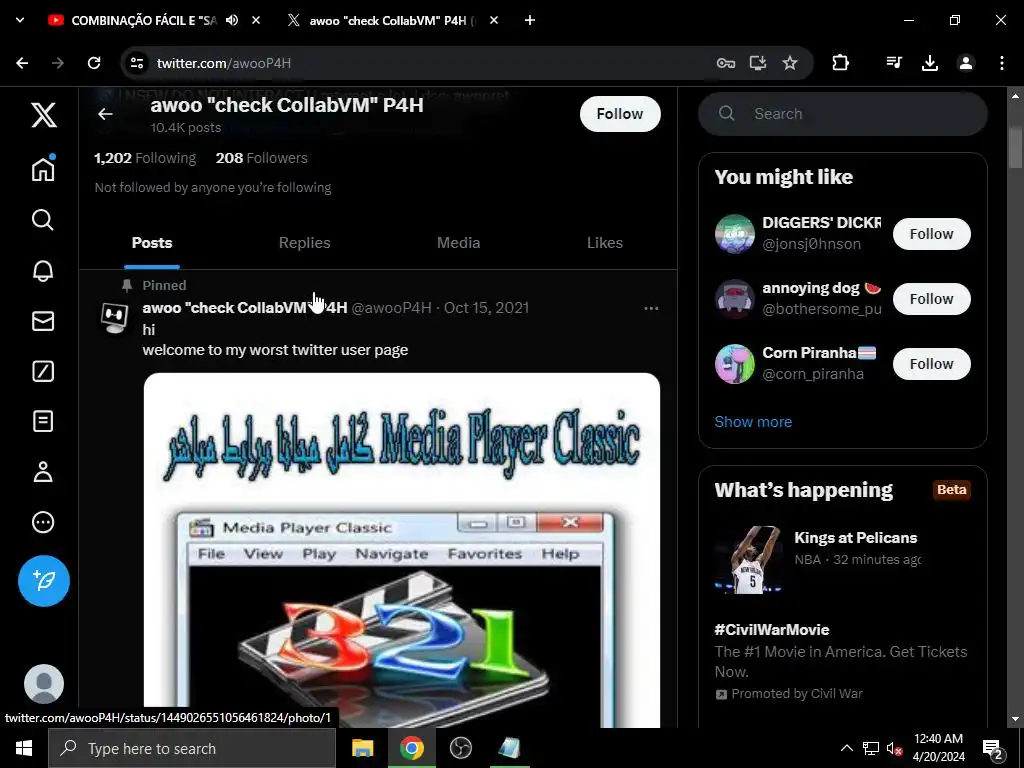1024x768 pixels.
Task: Follow awoo "check CollabVM" P4H
Action: (x=620, y=114)
